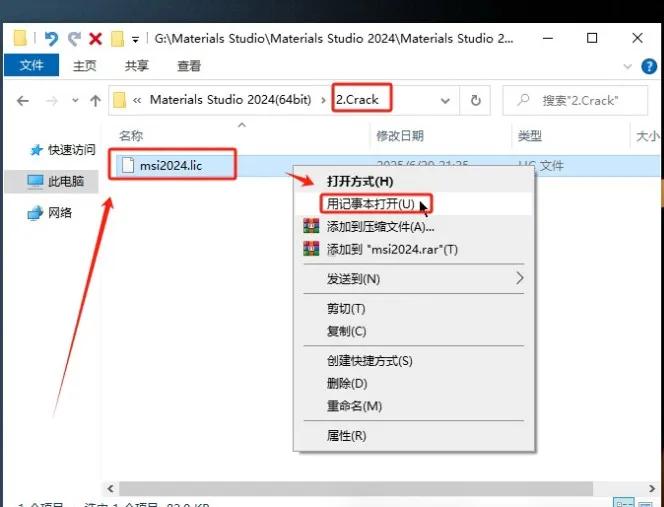This screenshot has height=507, width=664.
Task: Click the red X delete icon
Action: click(x=96, y=39)
